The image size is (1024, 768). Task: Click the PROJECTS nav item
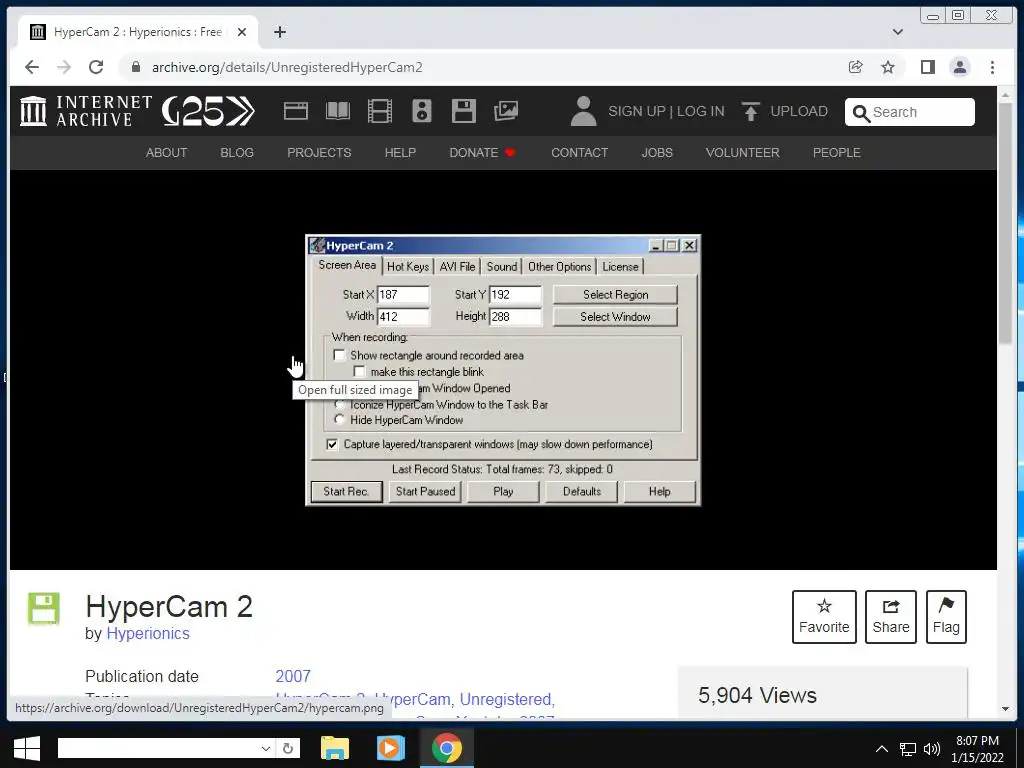click(319, 153)
